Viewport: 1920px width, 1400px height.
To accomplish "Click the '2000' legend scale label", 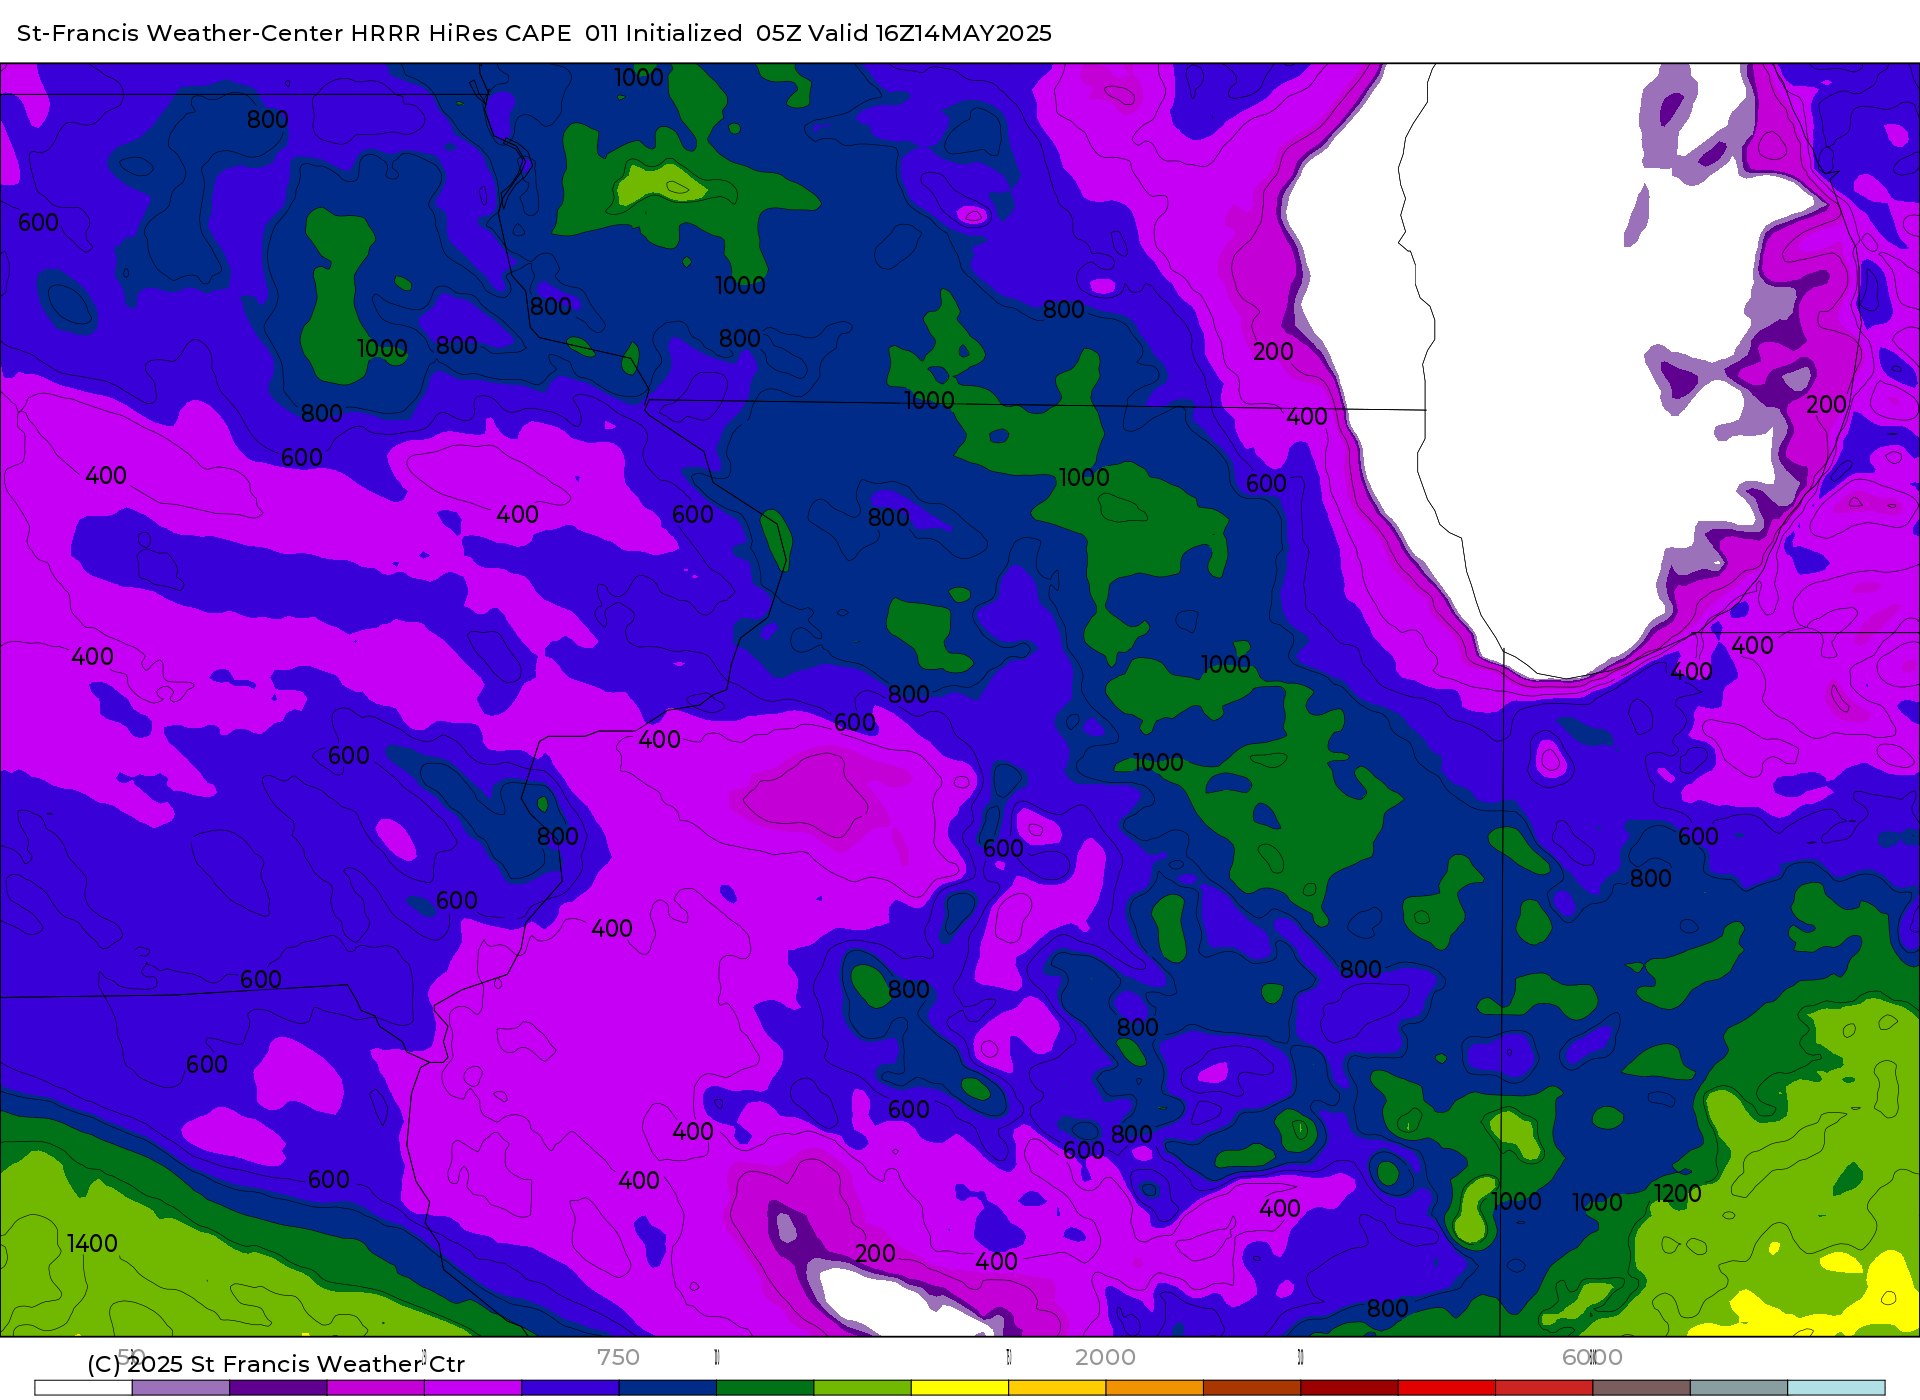I will (x=1105, y=1357).
